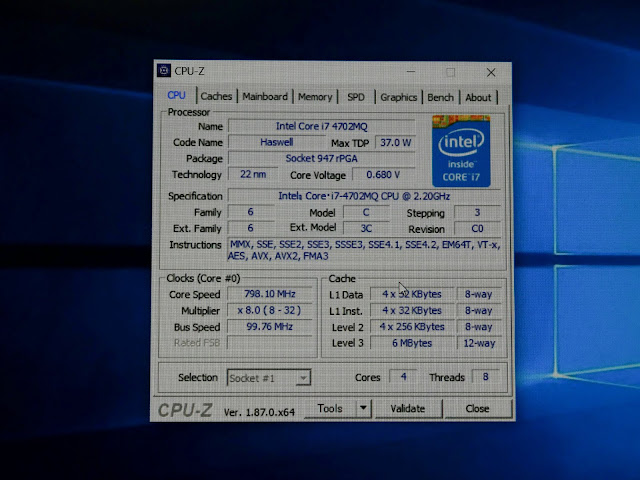The image size is (640, 480).
Task: Click the Name field 'Intel Core i7 4702MQ'
Action: click(322, 126)
